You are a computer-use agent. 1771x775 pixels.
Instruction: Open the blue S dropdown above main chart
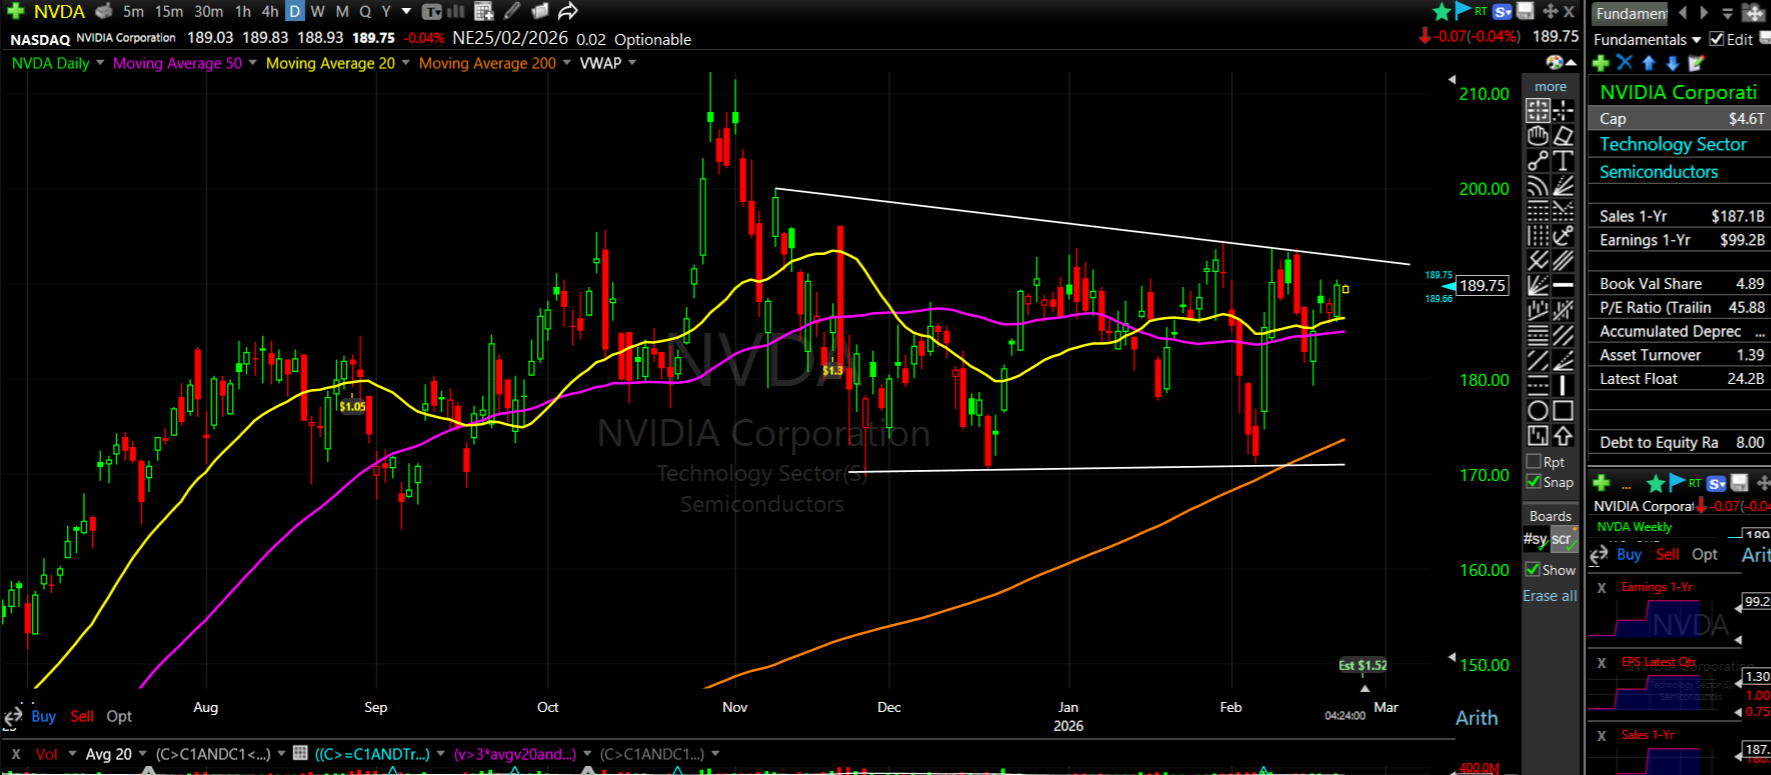tap(1502, 11)
